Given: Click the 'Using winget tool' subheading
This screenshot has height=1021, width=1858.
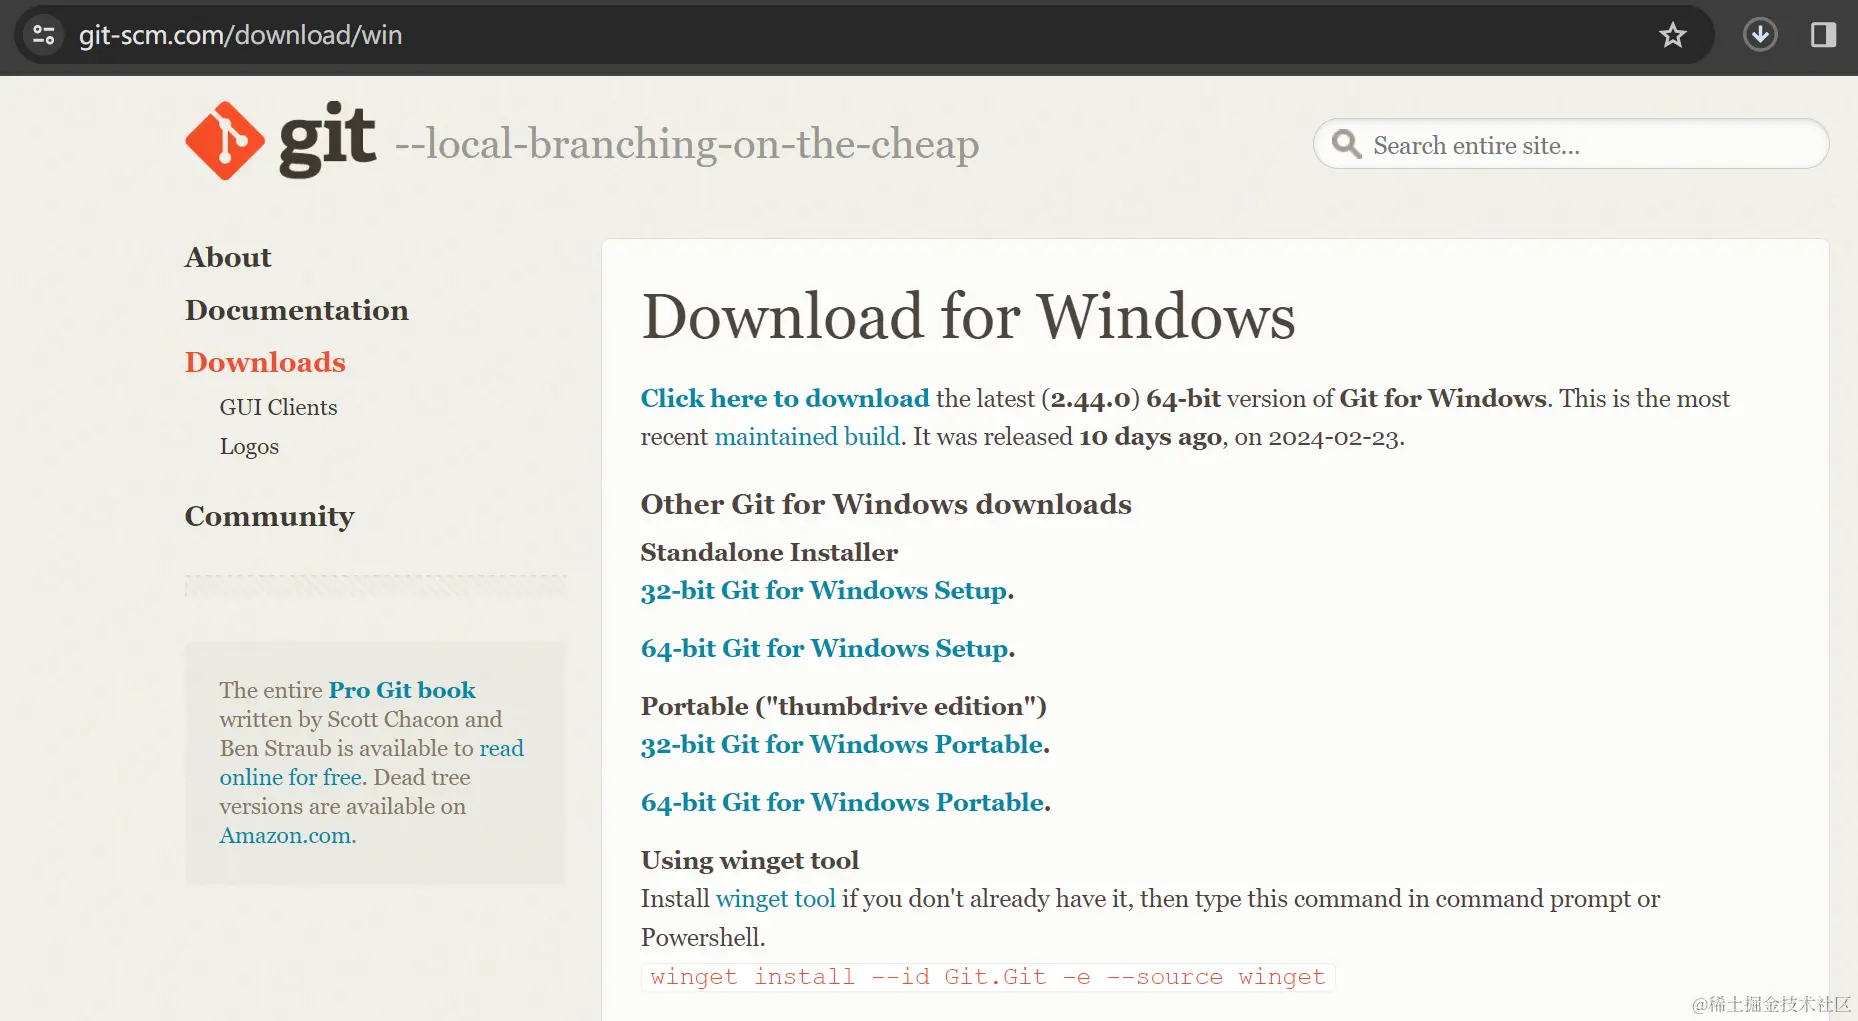Looking at the screenshot, I should (750, 860).
